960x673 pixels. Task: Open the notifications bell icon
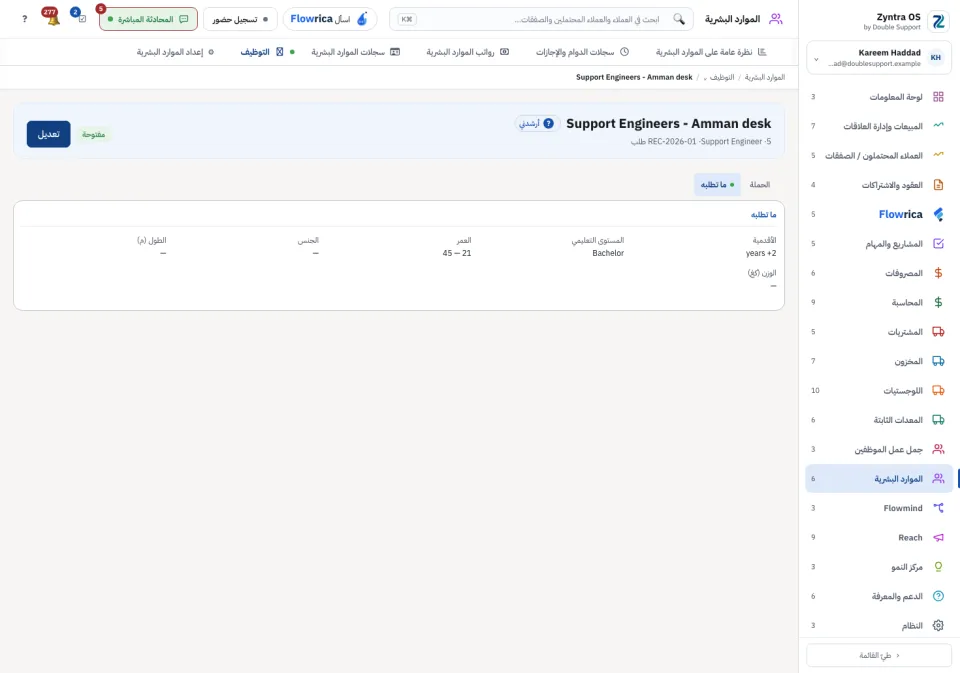53,18
